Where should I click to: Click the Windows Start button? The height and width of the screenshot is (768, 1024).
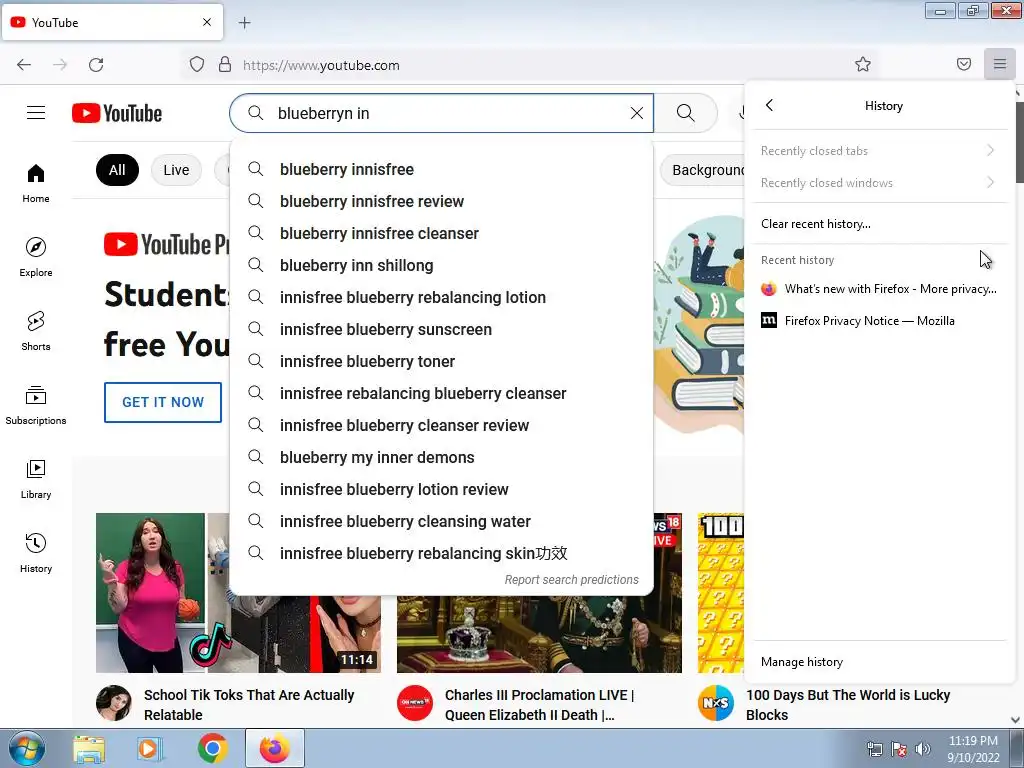(27, 748)
